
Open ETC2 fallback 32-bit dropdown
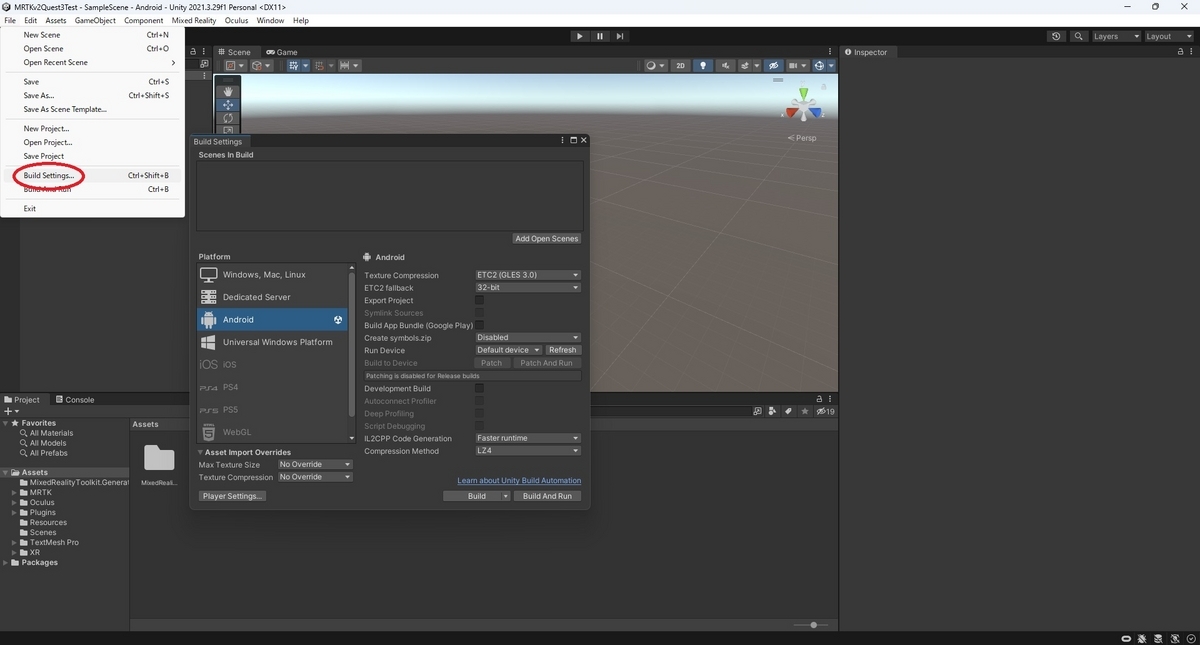(528, 287)
